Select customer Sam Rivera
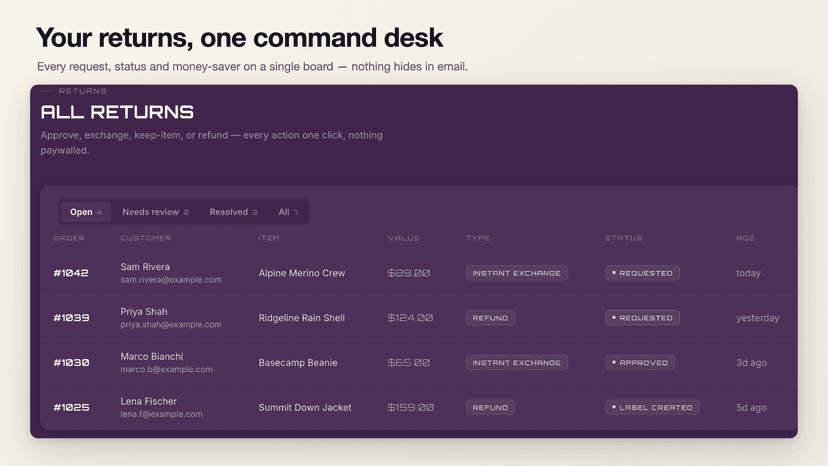The image size is (828, 466). click(x=145, y=267)
